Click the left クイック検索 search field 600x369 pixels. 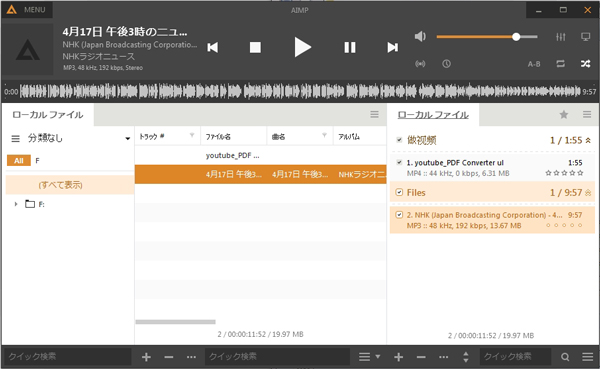tap(67, 357)
